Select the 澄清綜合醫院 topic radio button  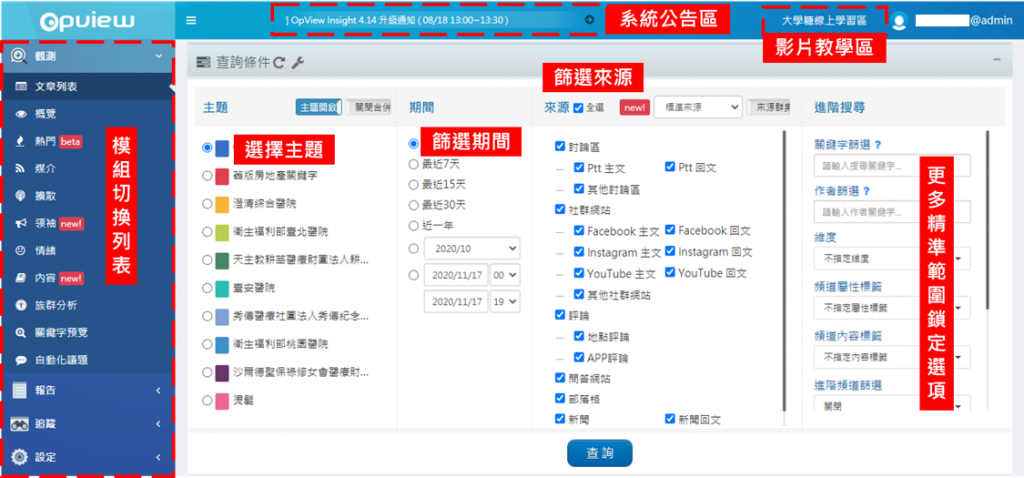(x=207, y=204)
